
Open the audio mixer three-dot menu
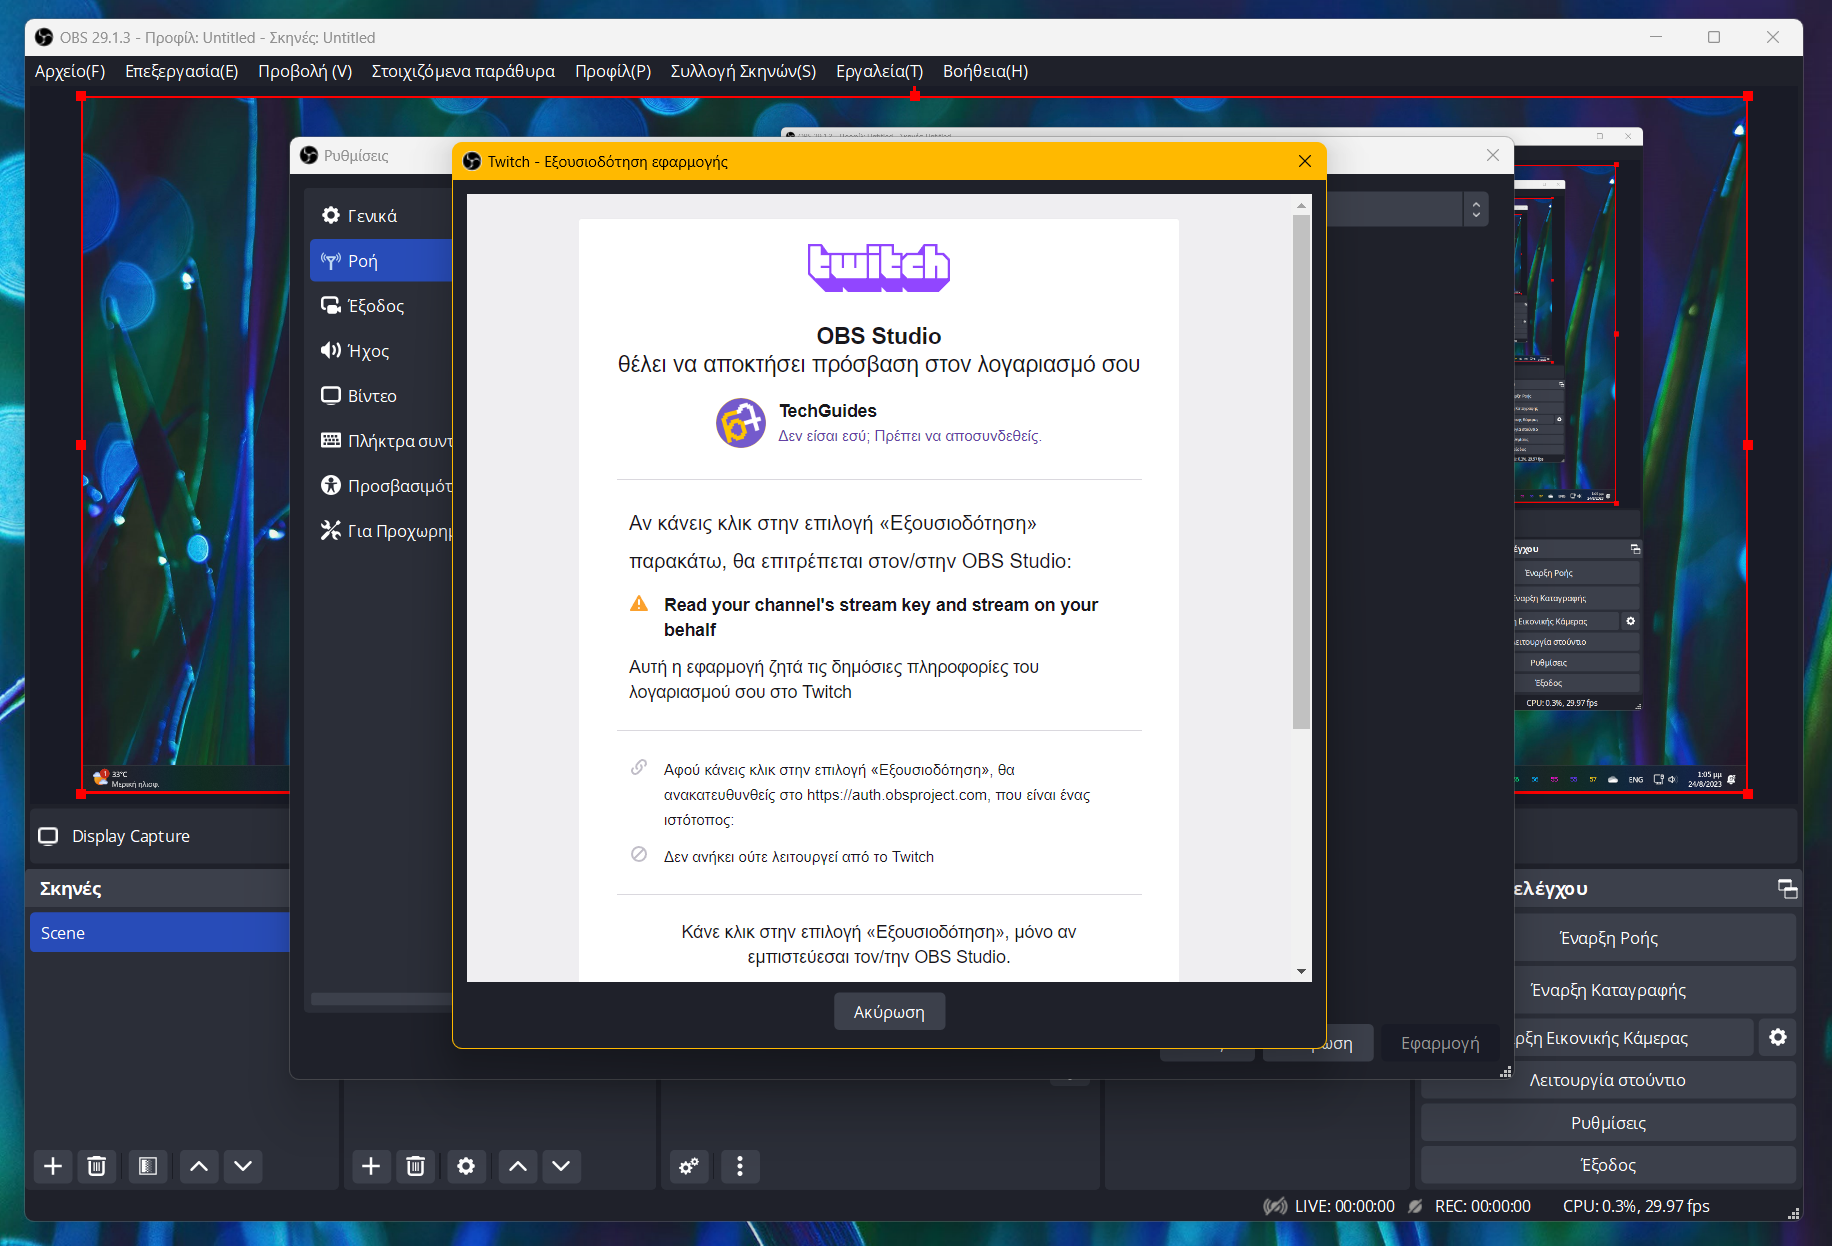click(x=740, y=1166)
